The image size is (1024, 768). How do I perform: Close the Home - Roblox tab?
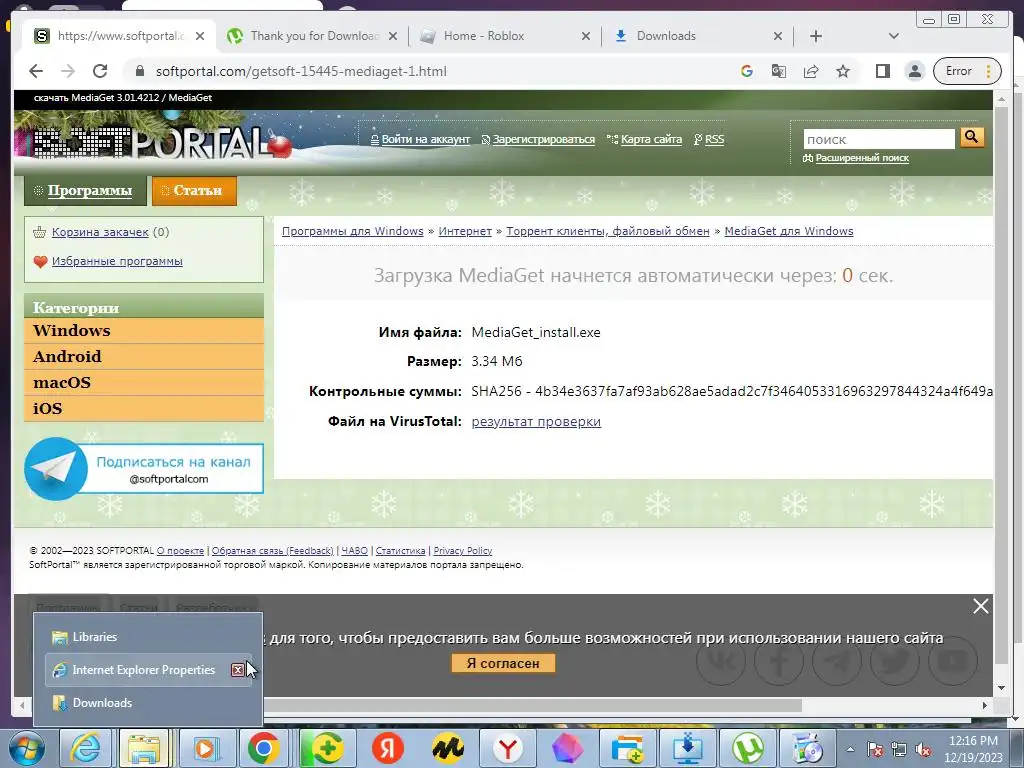pos(586,36)
